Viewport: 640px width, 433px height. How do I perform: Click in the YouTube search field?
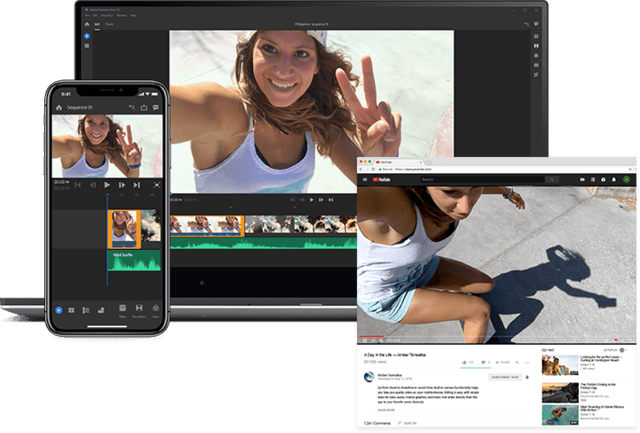point(480,180)
